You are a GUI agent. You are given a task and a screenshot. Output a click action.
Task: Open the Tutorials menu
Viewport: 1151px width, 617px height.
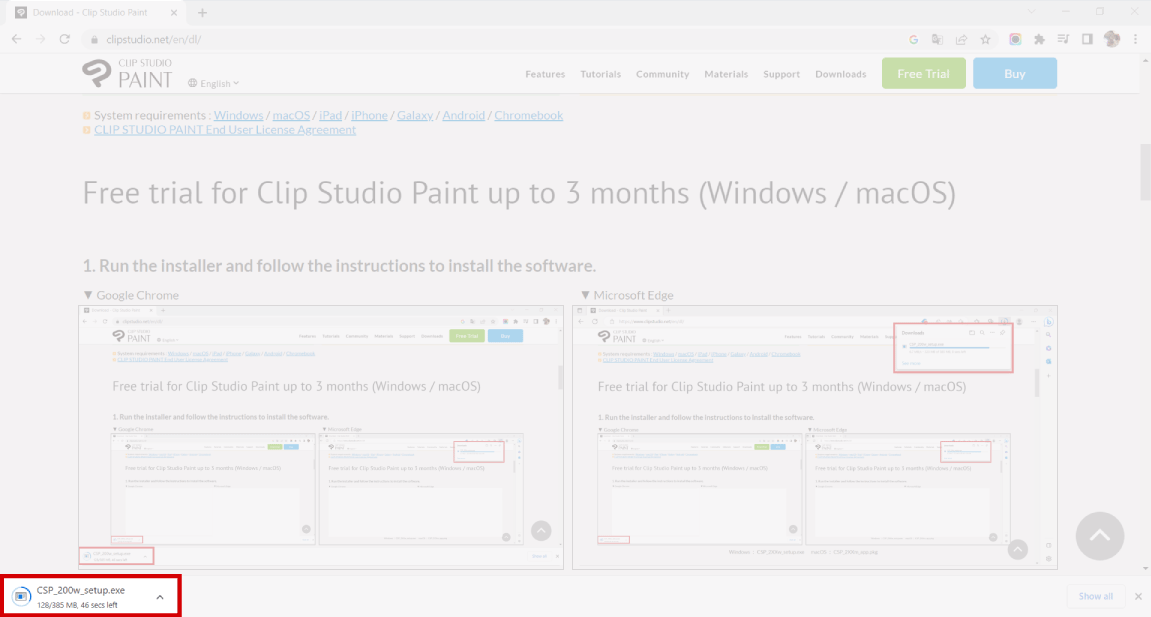click(x=600, y=74)
